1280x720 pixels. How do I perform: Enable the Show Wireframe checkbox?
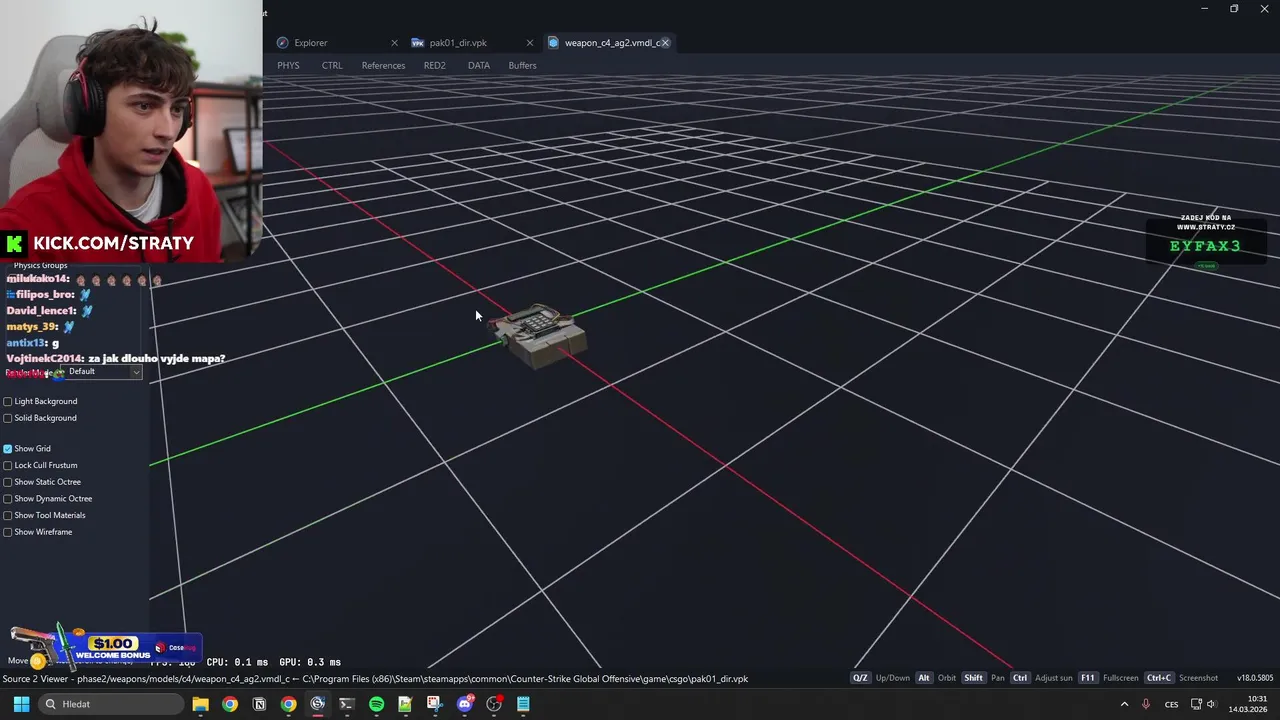coord(8,532)
